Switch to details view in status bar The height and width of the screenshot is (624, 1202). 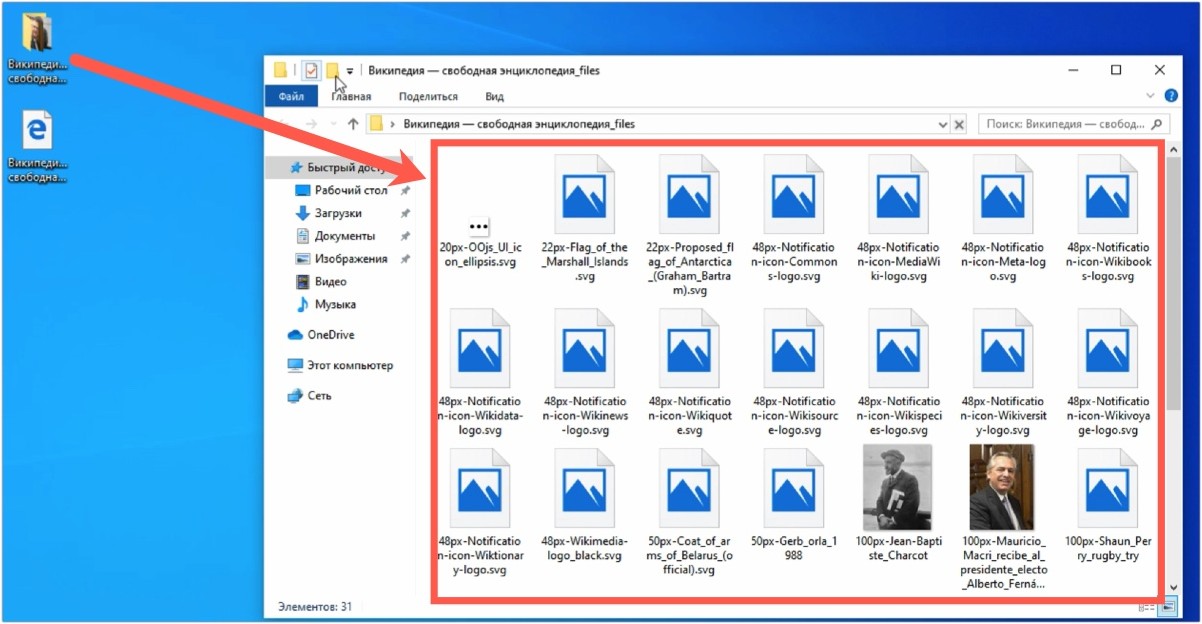(1145, 607)
